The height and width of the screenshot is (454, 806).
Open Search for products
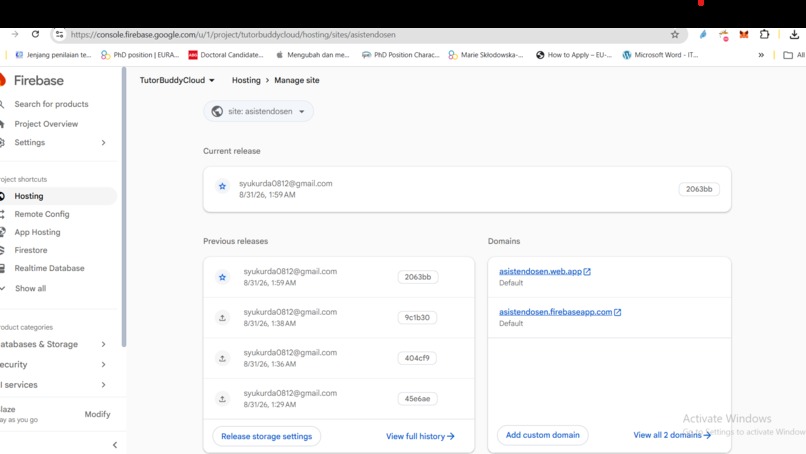point(51,104)
